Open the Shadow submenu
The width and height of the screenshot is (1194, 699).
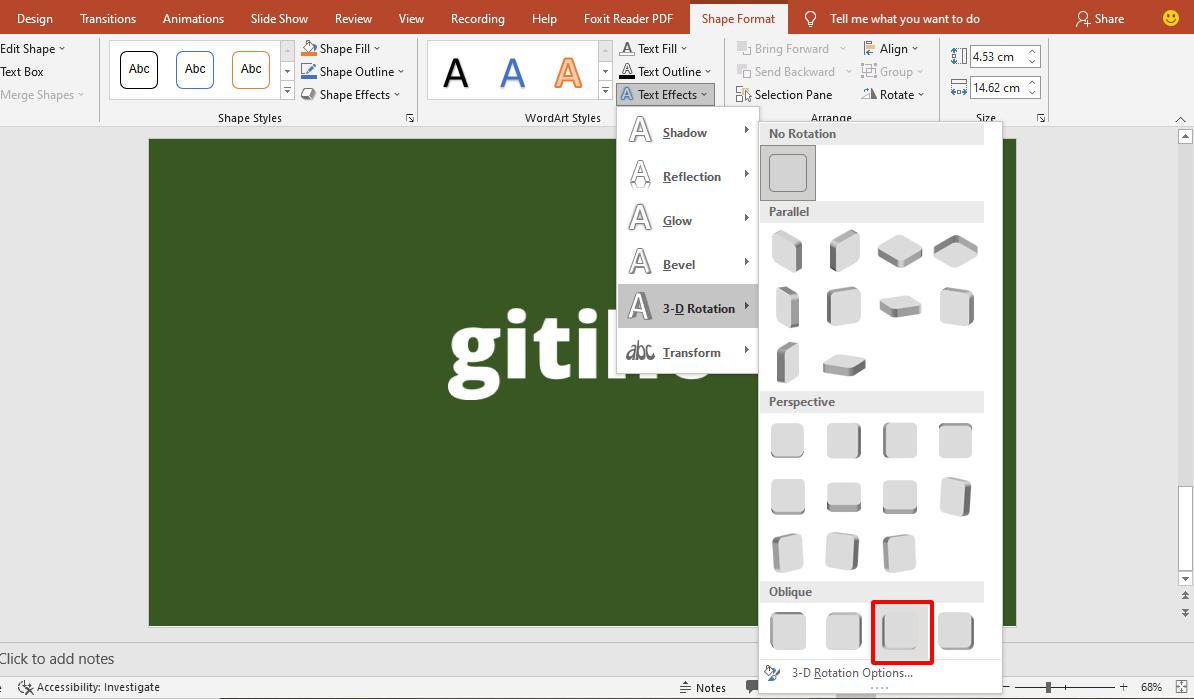[688, 131]
